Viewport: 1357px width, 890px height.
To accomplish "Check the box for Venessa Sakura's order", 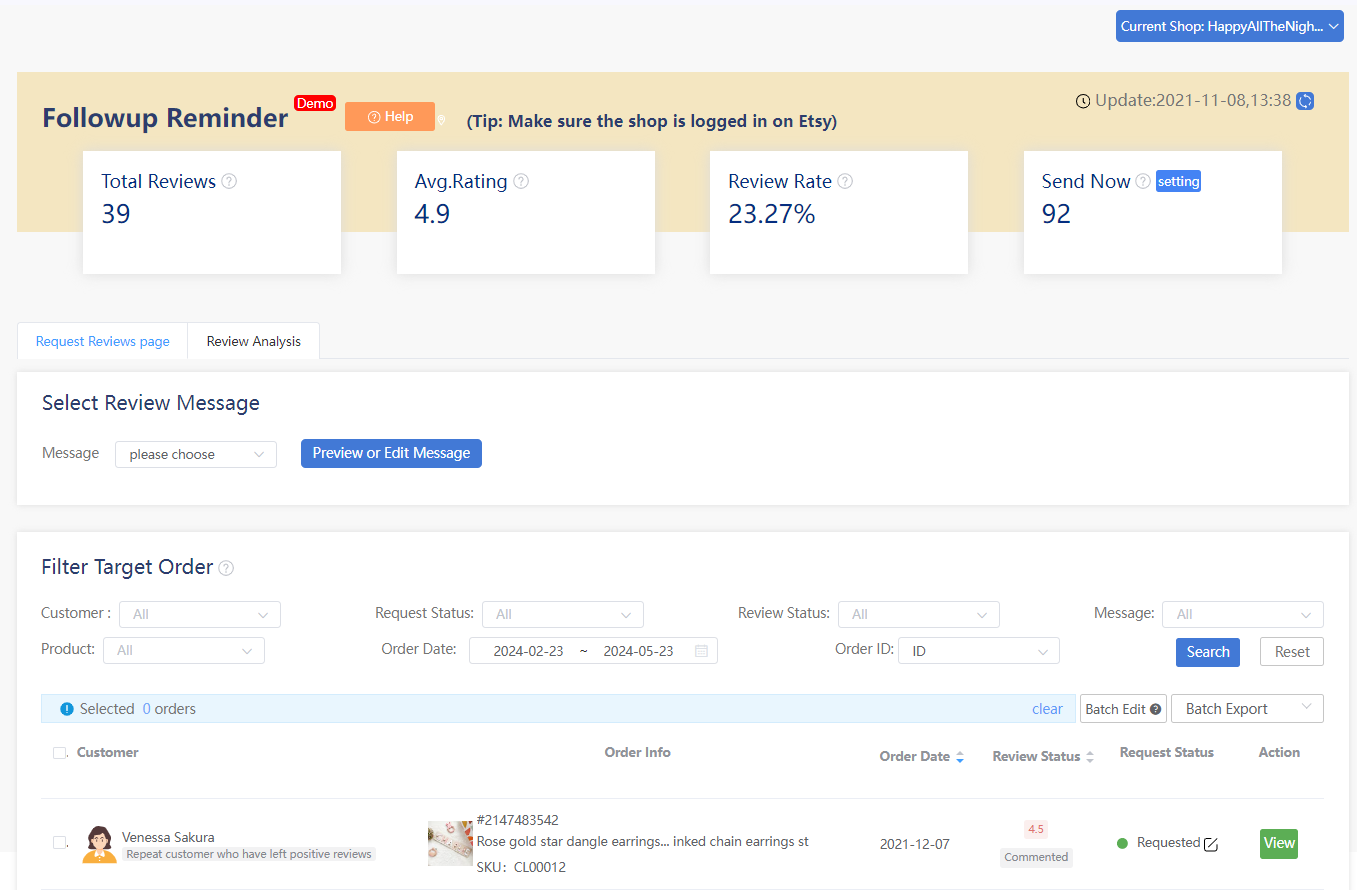I will pyautogui.click(x=59, y=842).
